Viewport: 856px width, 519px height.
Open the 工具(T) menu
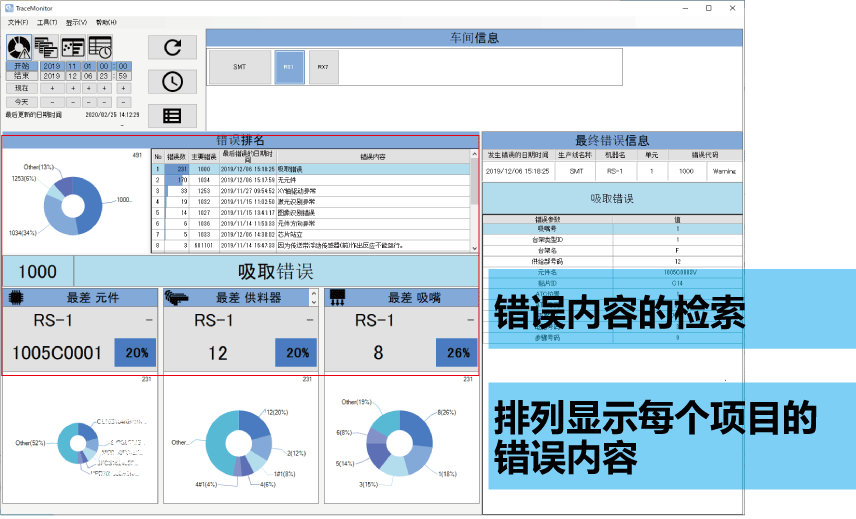tap(46, 21)
